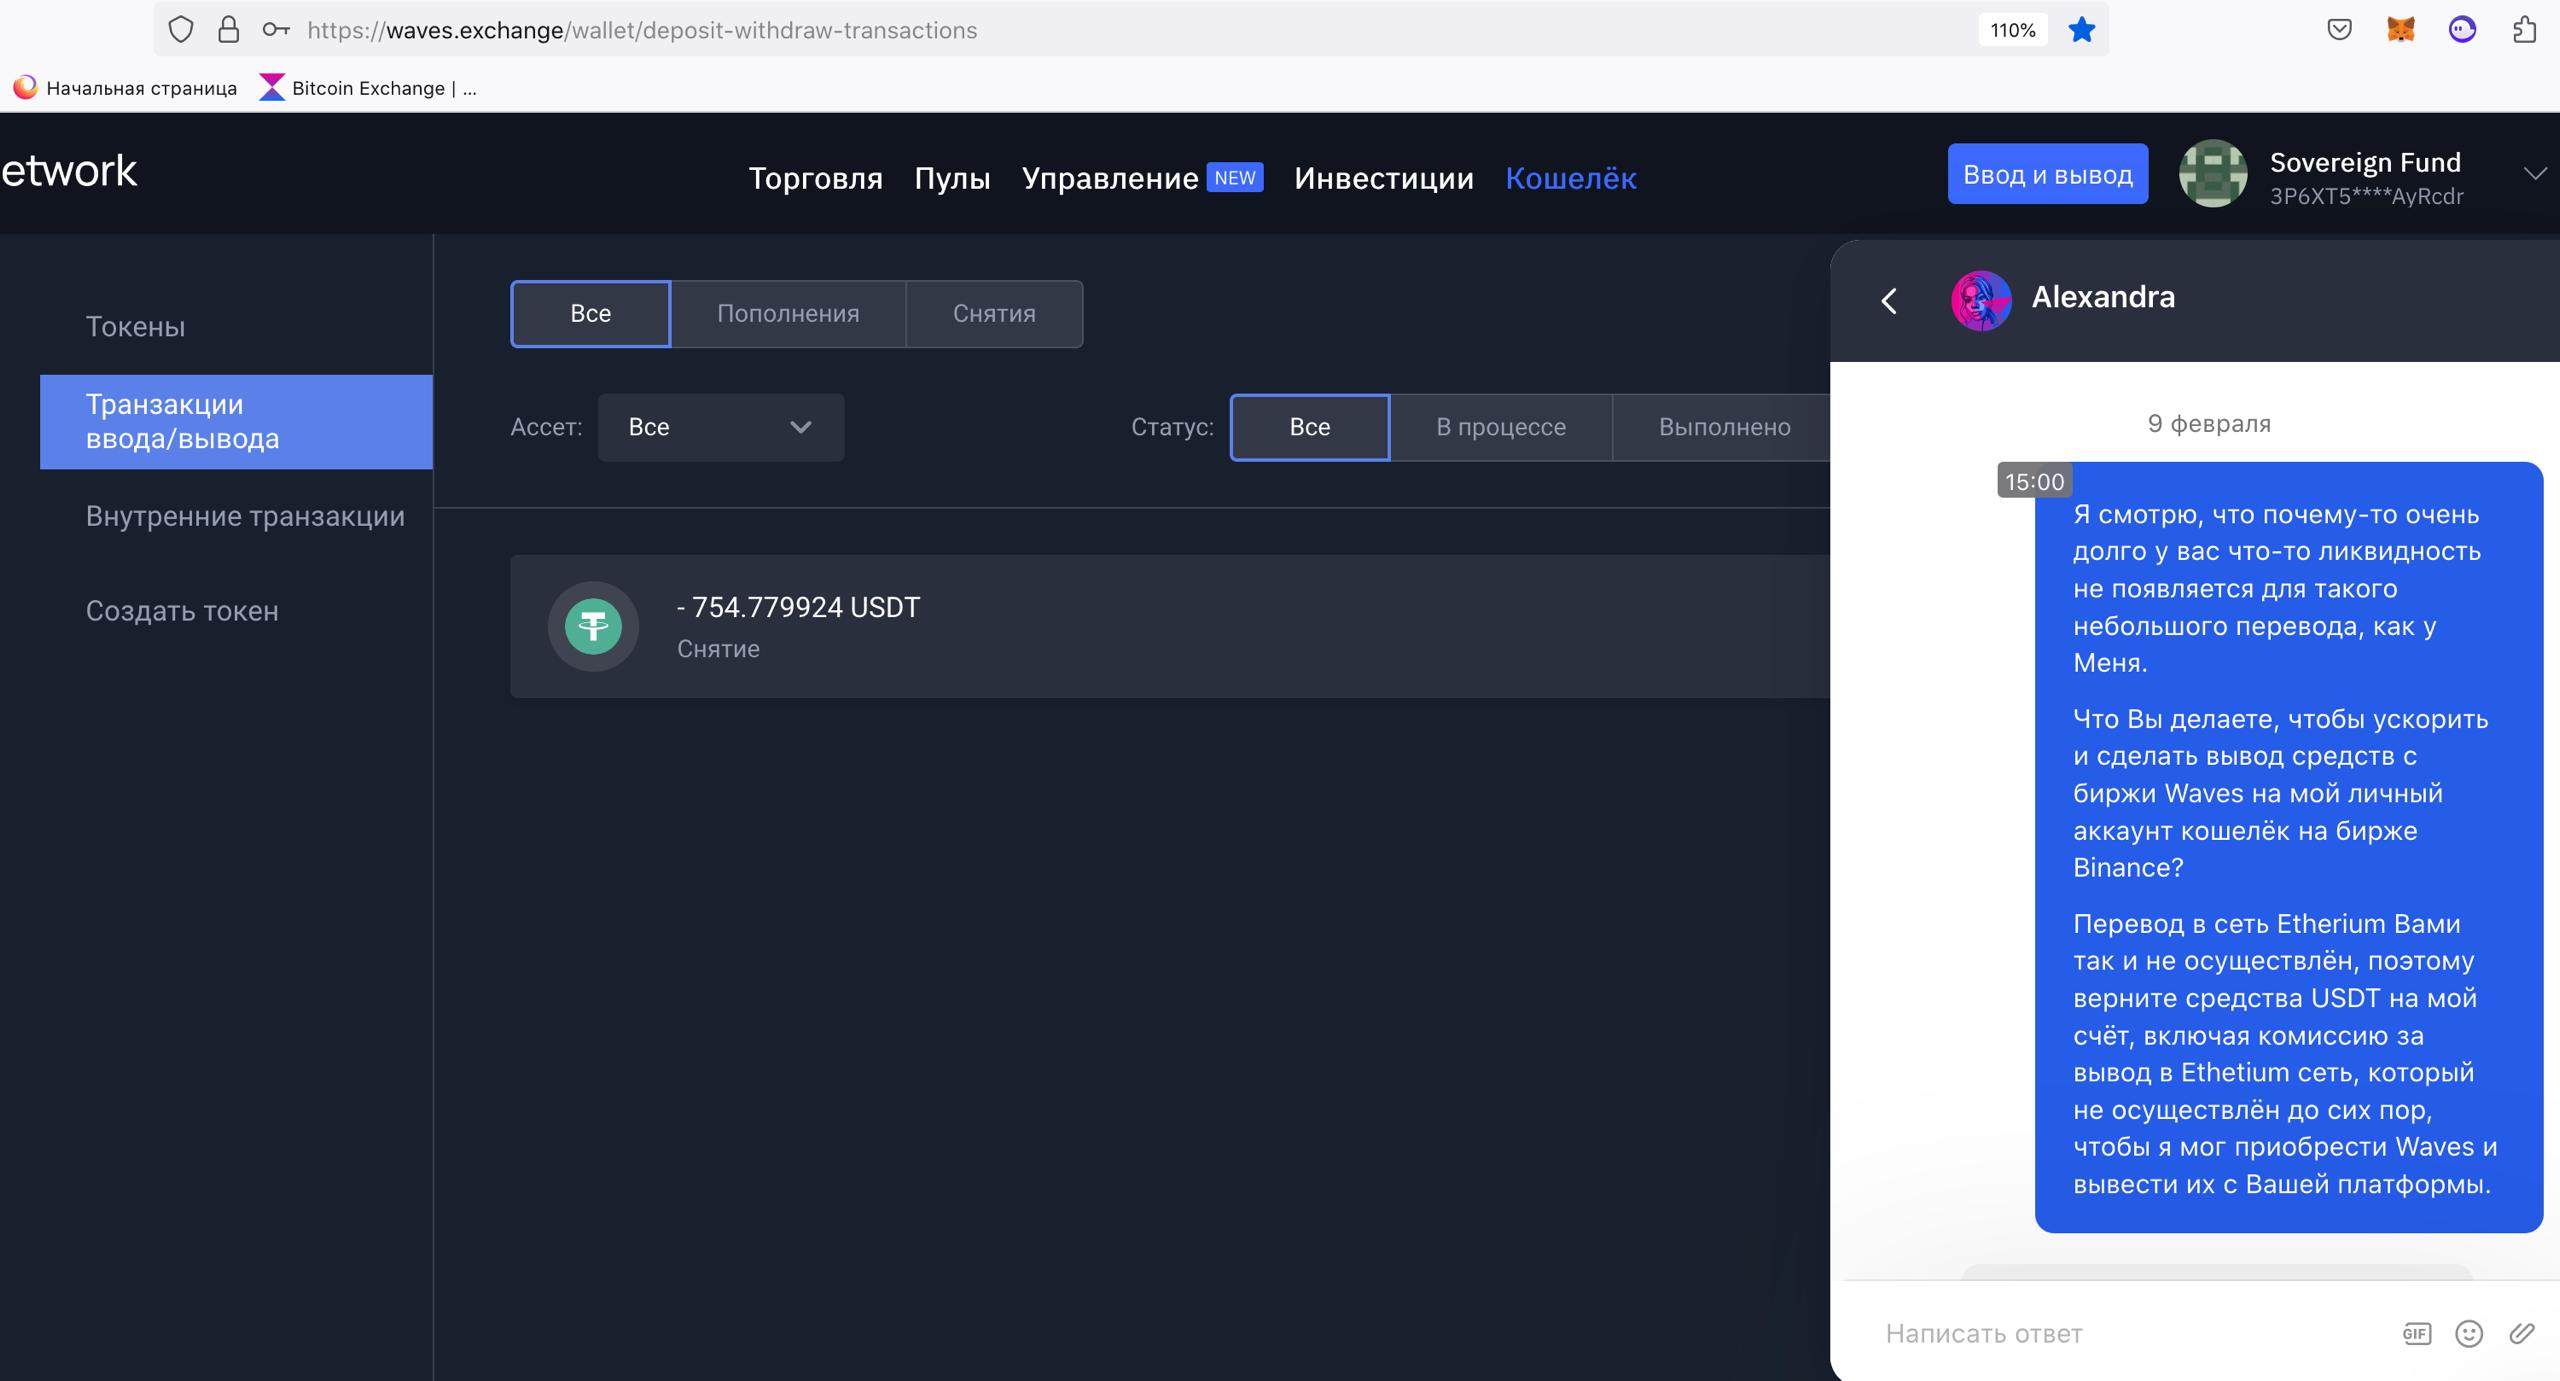Click the paperclip attach file icon
Image resolution: width=2560 pixels, height=1381 pixels.
[x=2521, y=1333]
